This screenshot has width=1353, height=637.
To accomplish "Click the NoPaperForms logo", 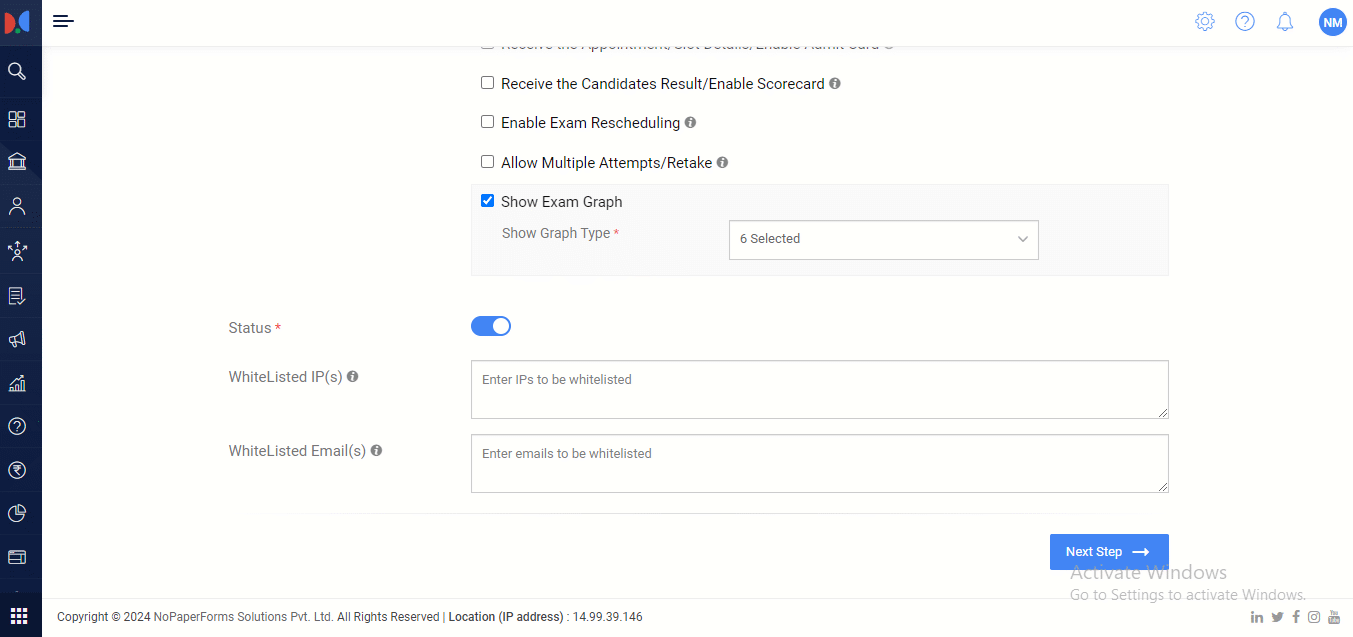I will coord(17,21).
